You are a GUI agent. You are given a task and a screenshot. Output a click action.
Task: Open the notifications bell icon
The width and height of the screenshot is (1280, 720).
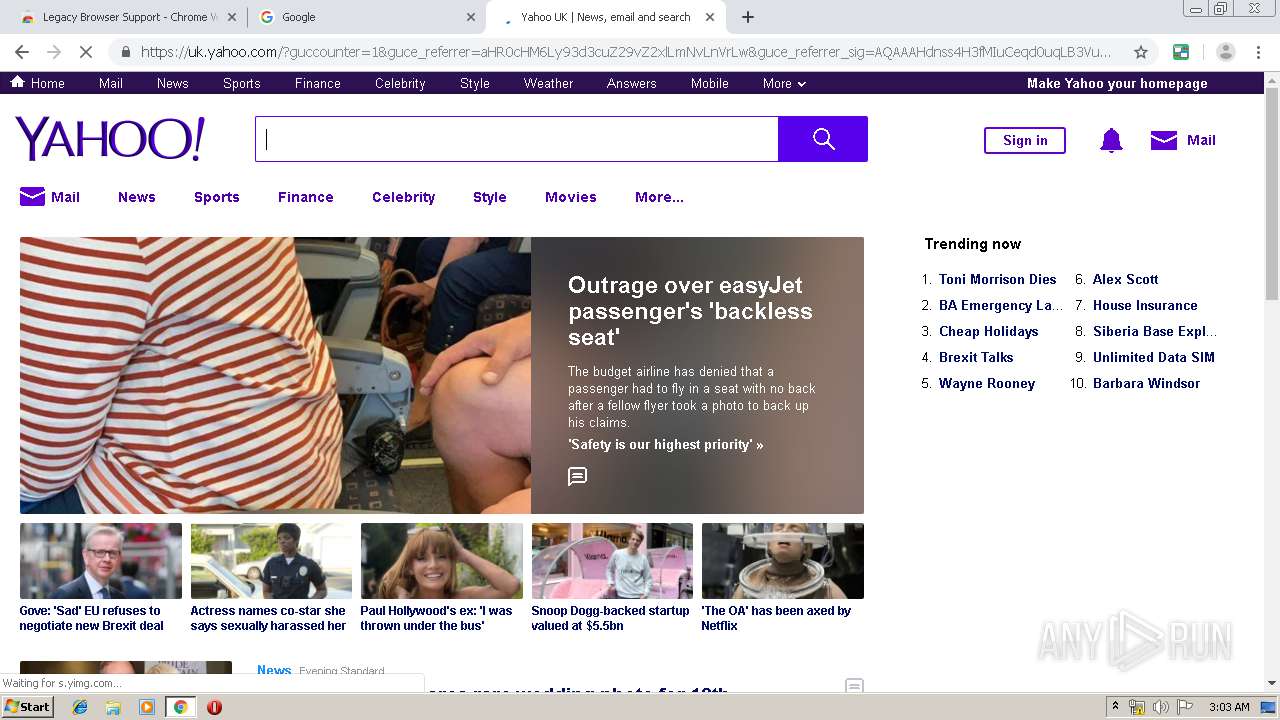(1111, 141)
